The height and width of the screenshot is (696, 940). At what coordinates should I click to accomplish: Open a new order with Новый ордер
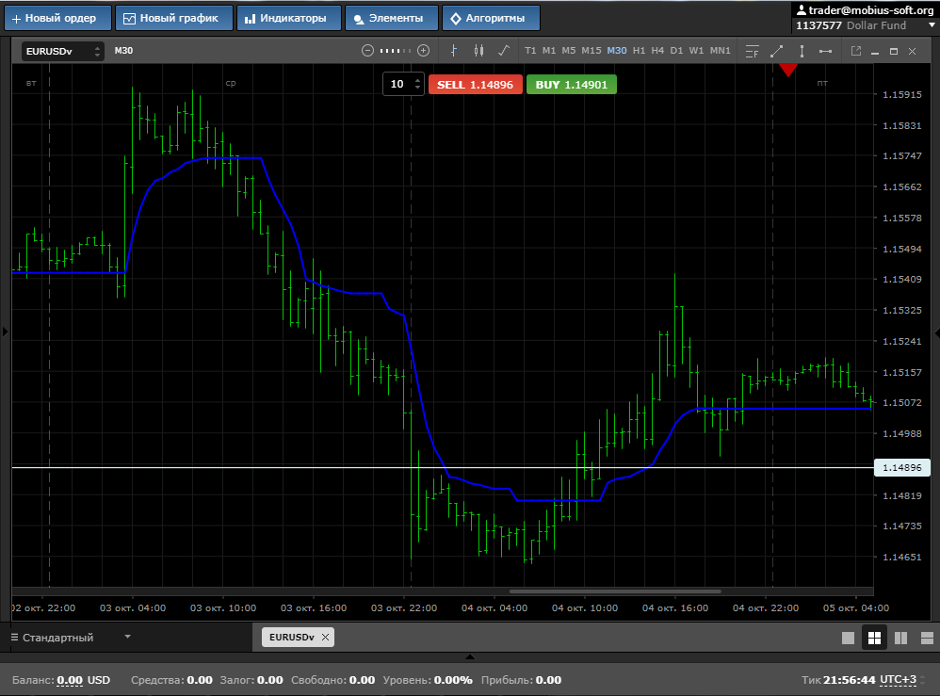coord(58,18)
